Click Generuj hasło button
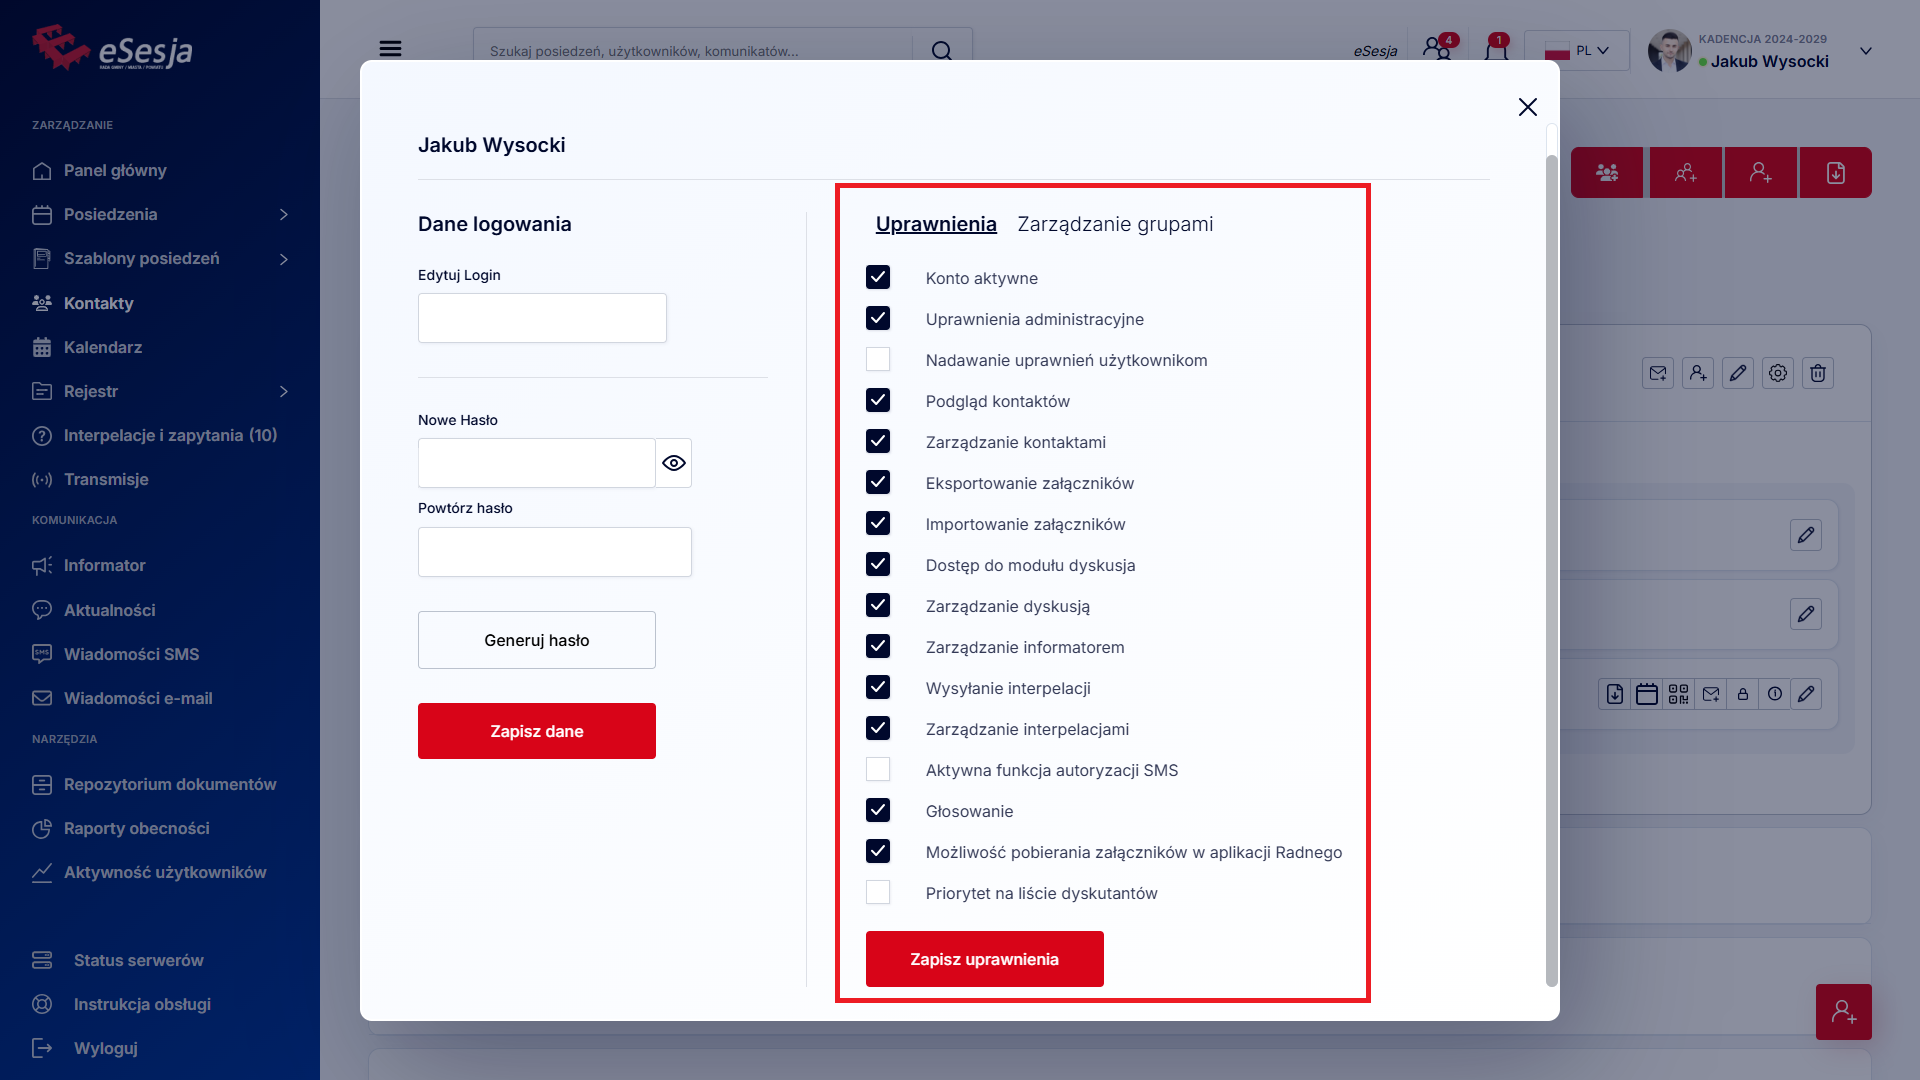The width and height of the screenshot is (1920, 1080). (x=537, y=640)
